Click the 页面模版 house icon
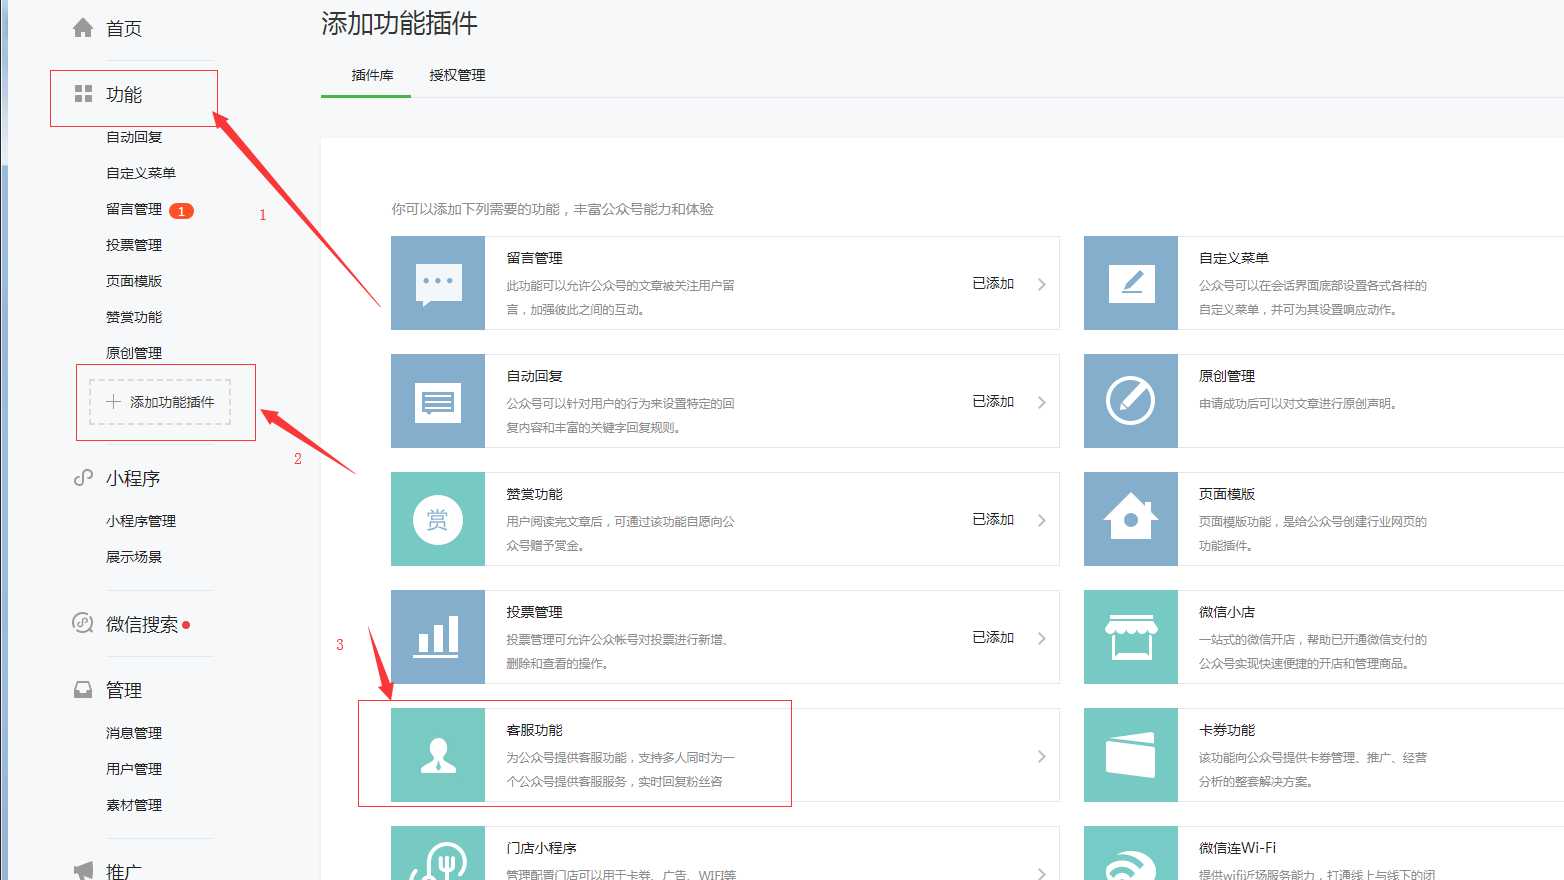Screen dimensions: 1564x880 (1131, 519)
